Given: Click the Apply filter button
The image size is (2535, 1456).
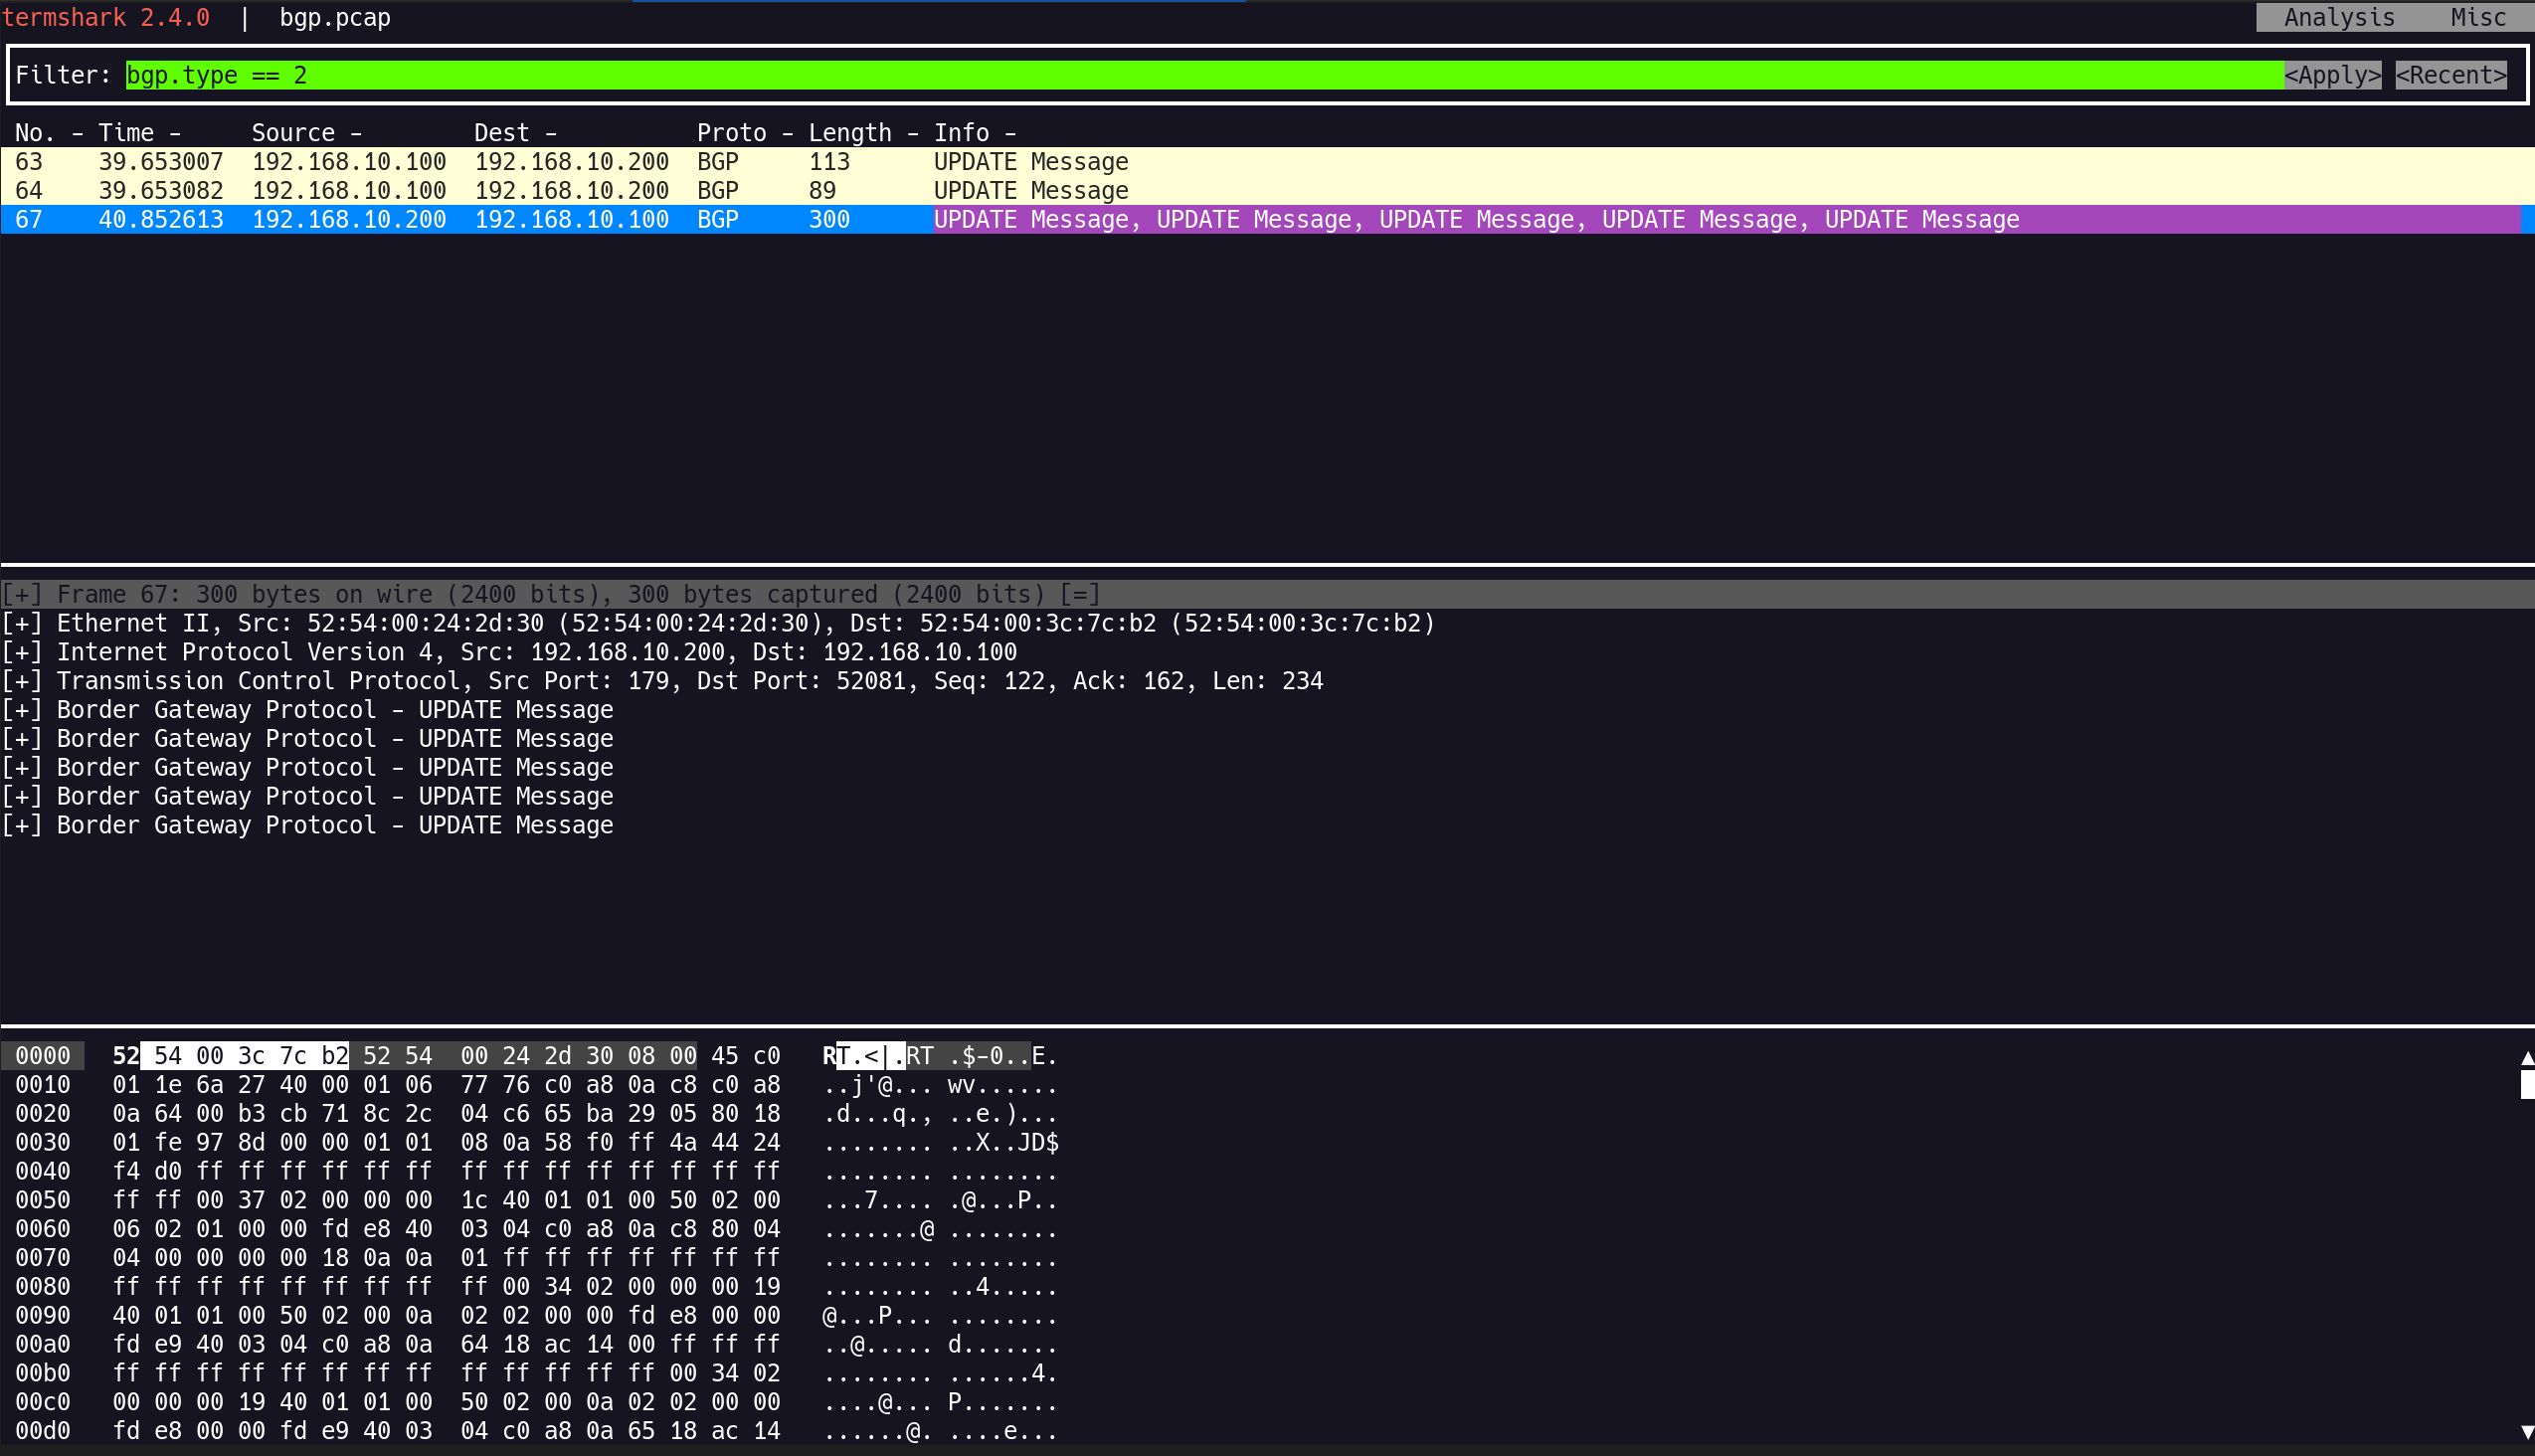Looking at the screenshot, I should [2332, 75].
